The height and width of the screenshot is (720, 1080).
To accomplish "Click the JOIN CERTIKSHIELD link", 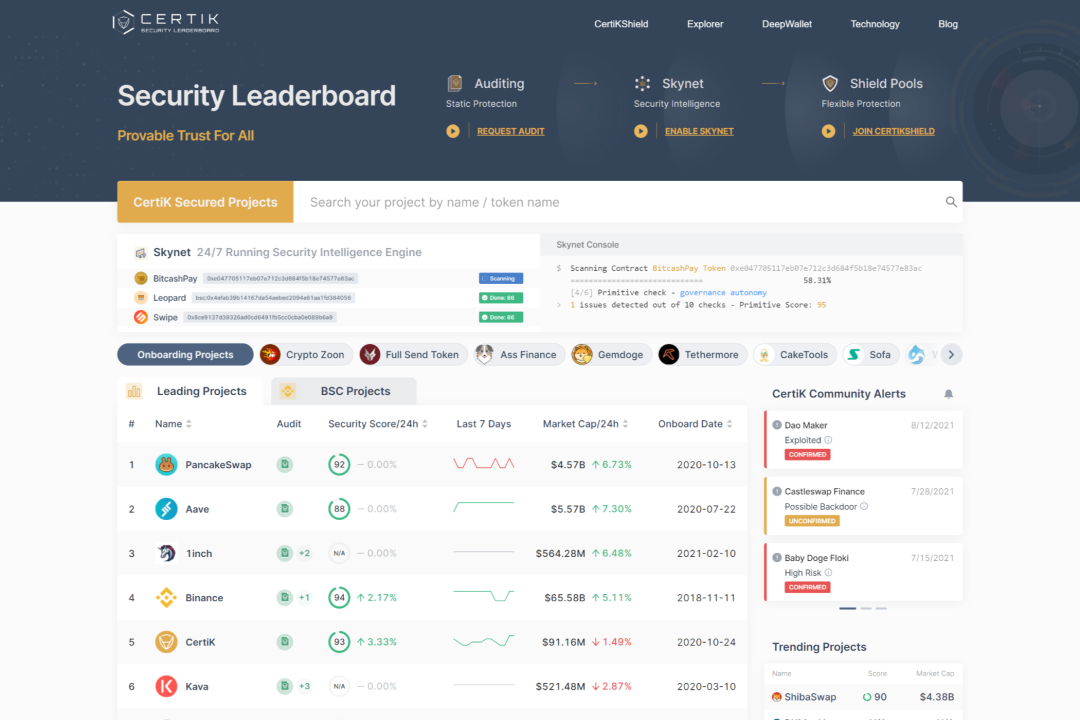I will [893, 131].
